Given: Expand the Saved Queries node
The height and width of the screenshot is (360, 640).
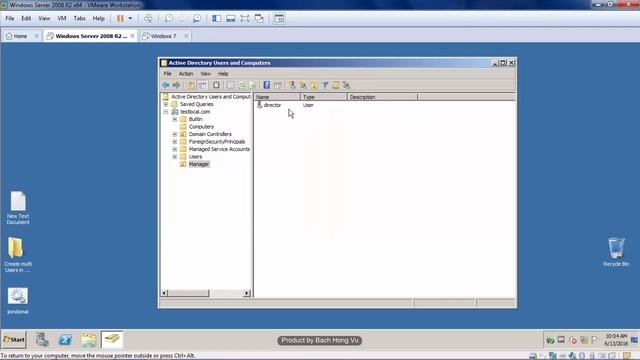Looking at the screenshot, I should (x=166, y=104).
